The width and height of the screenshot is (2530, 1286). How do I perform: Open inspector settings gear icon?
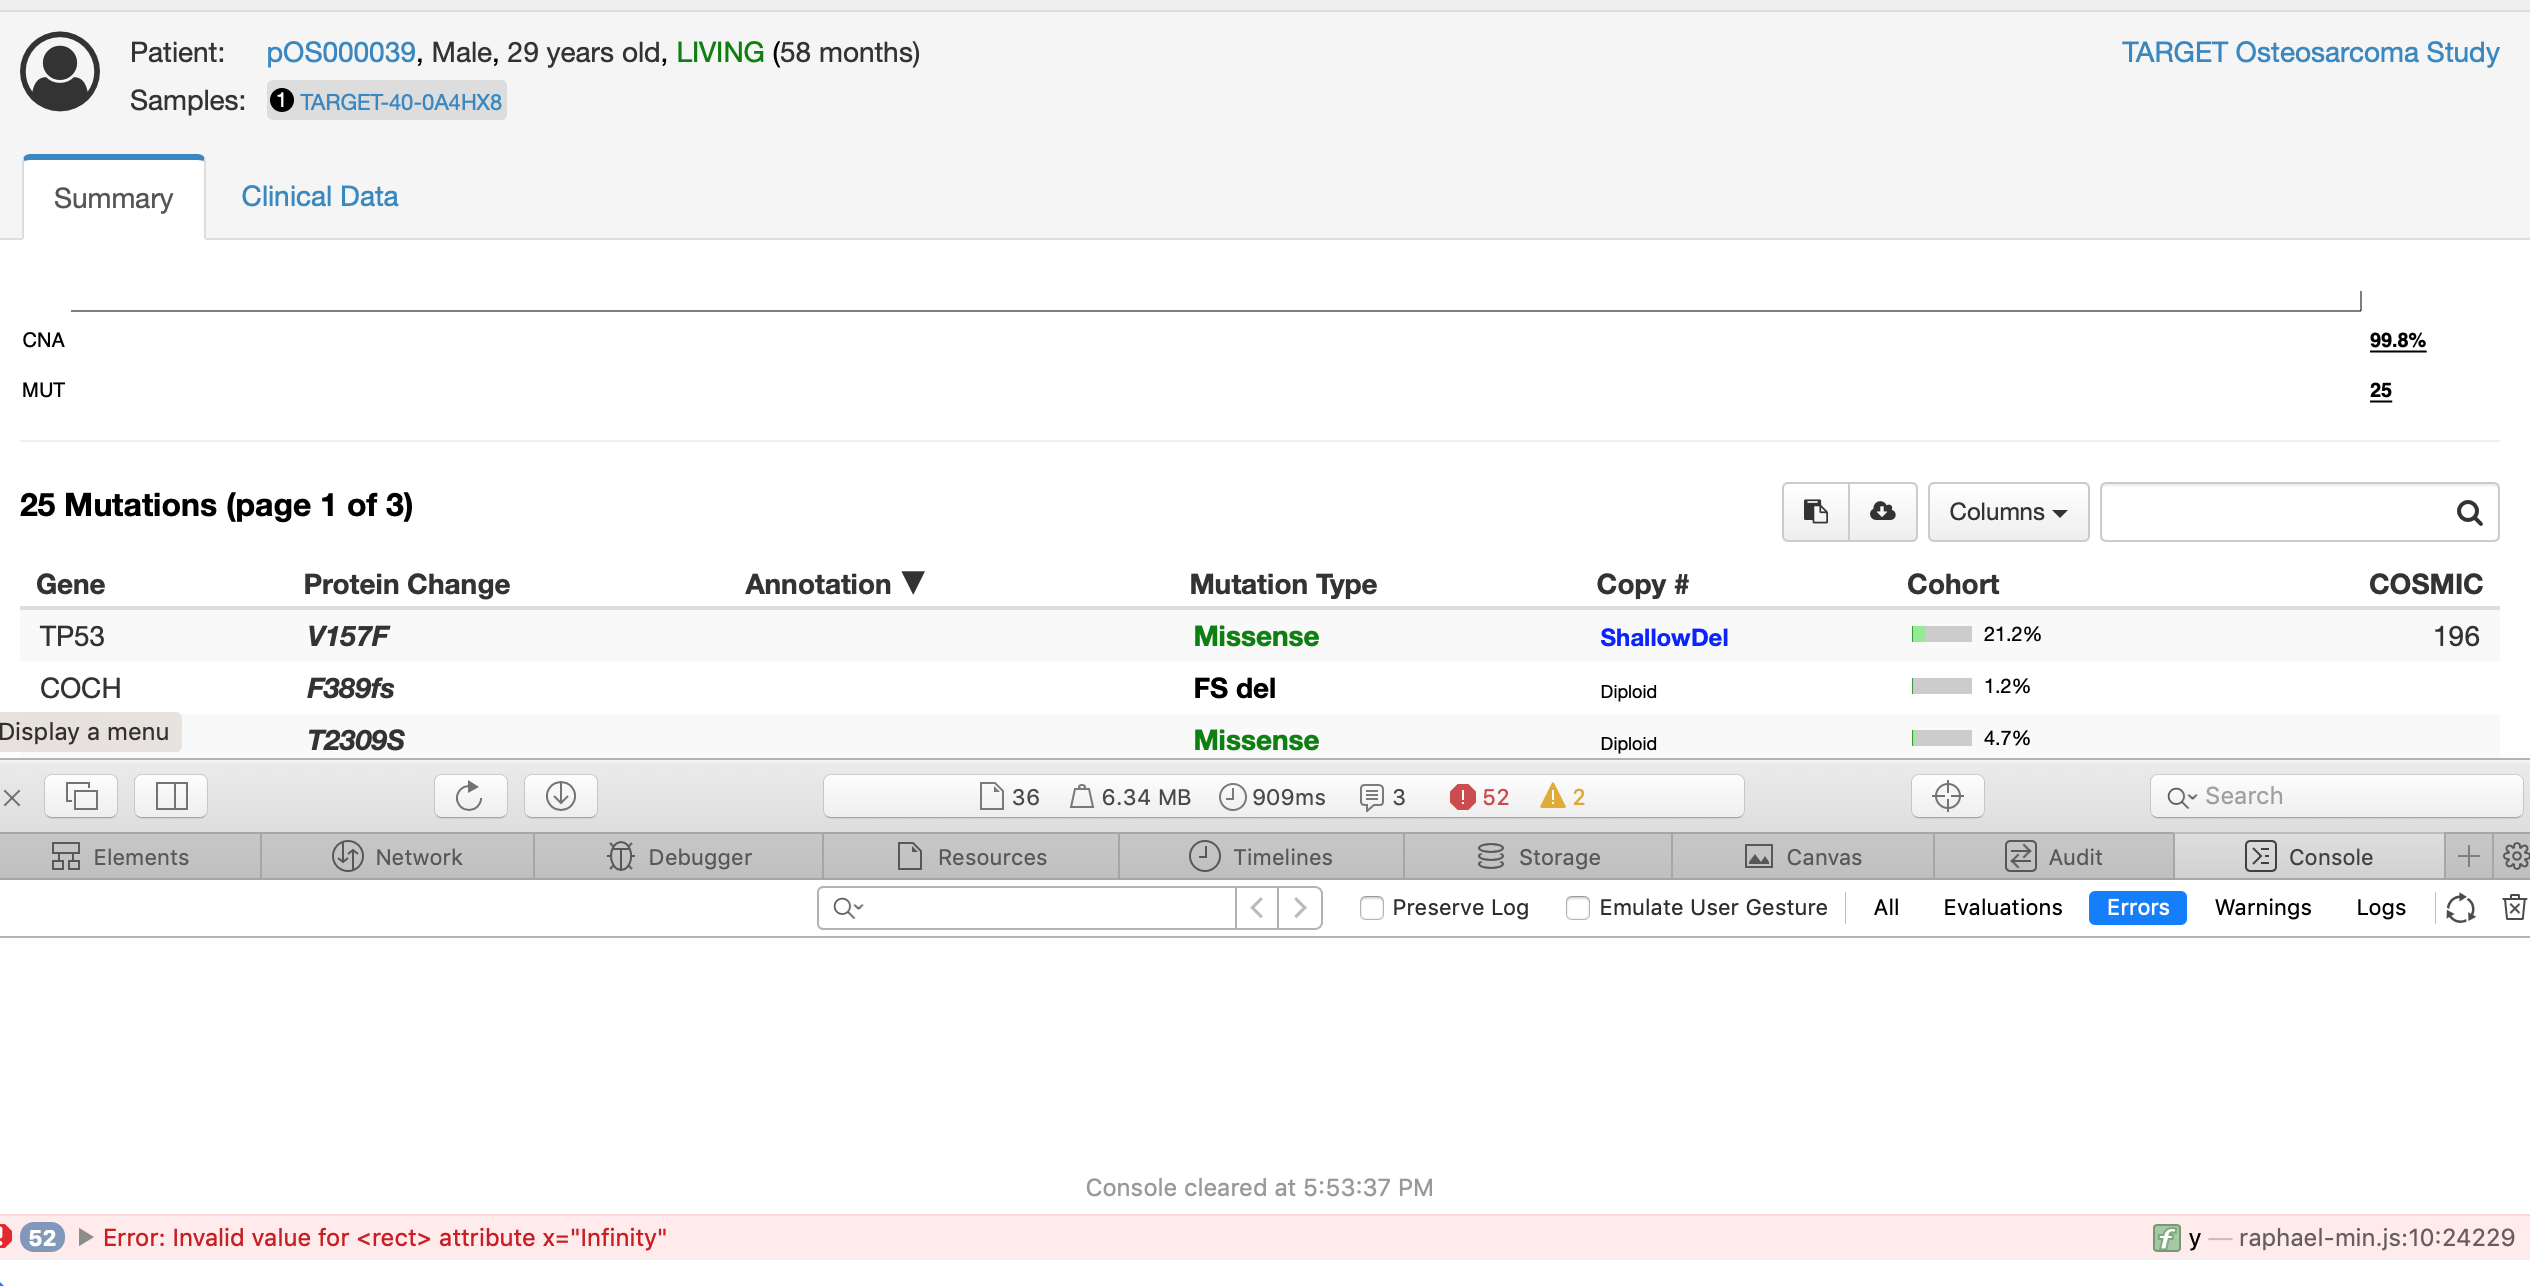coord(2515,857)
